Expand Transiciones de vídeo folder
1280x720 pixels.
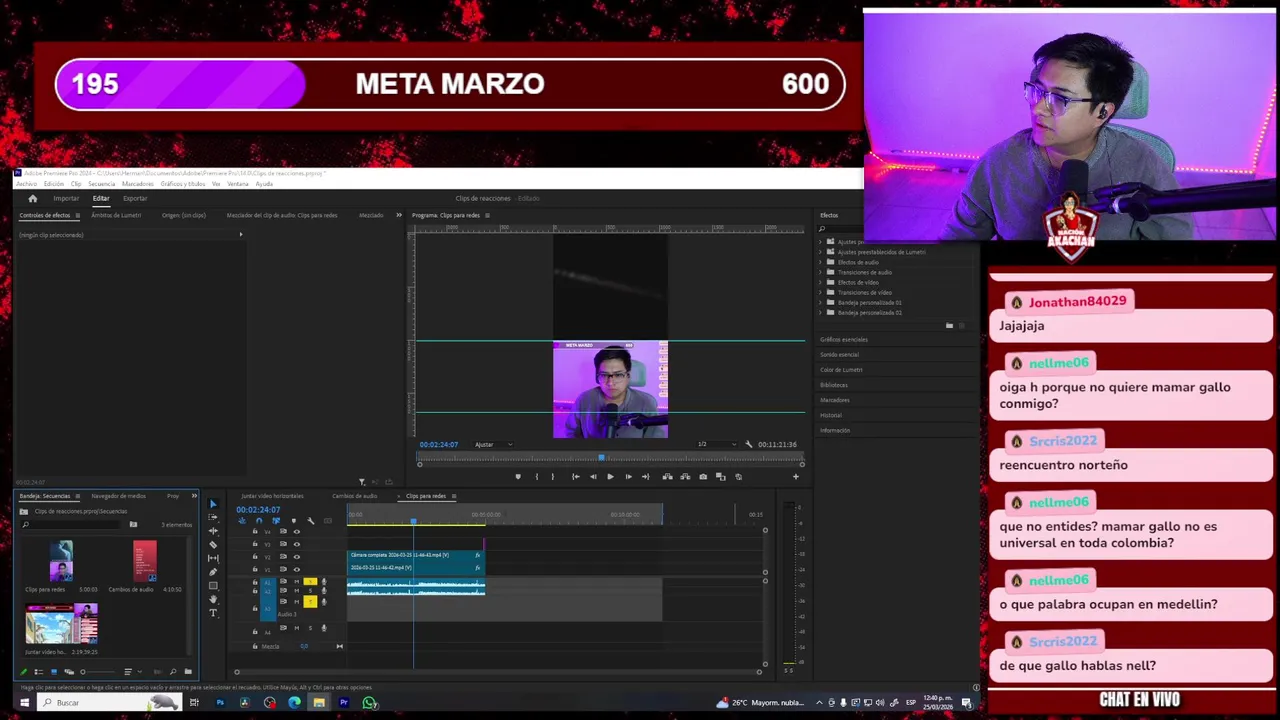(820, 292)
